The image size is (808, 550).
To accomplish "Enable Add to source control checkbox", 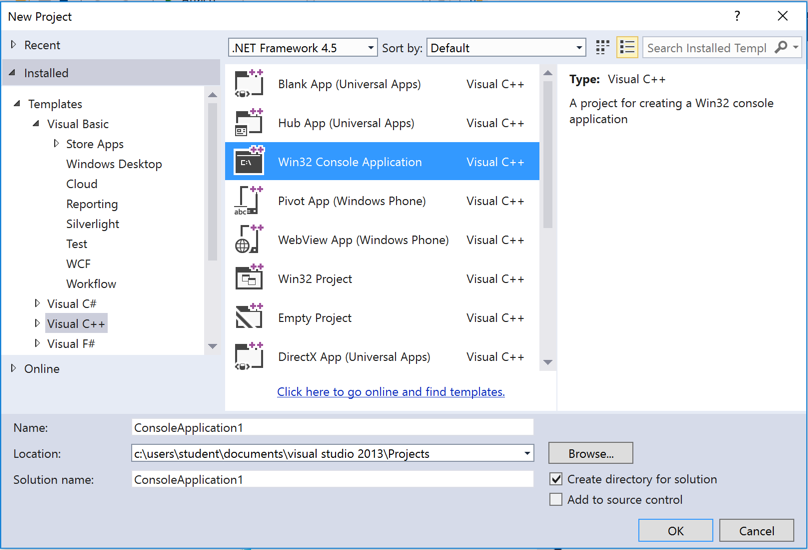I will (556, 499).
